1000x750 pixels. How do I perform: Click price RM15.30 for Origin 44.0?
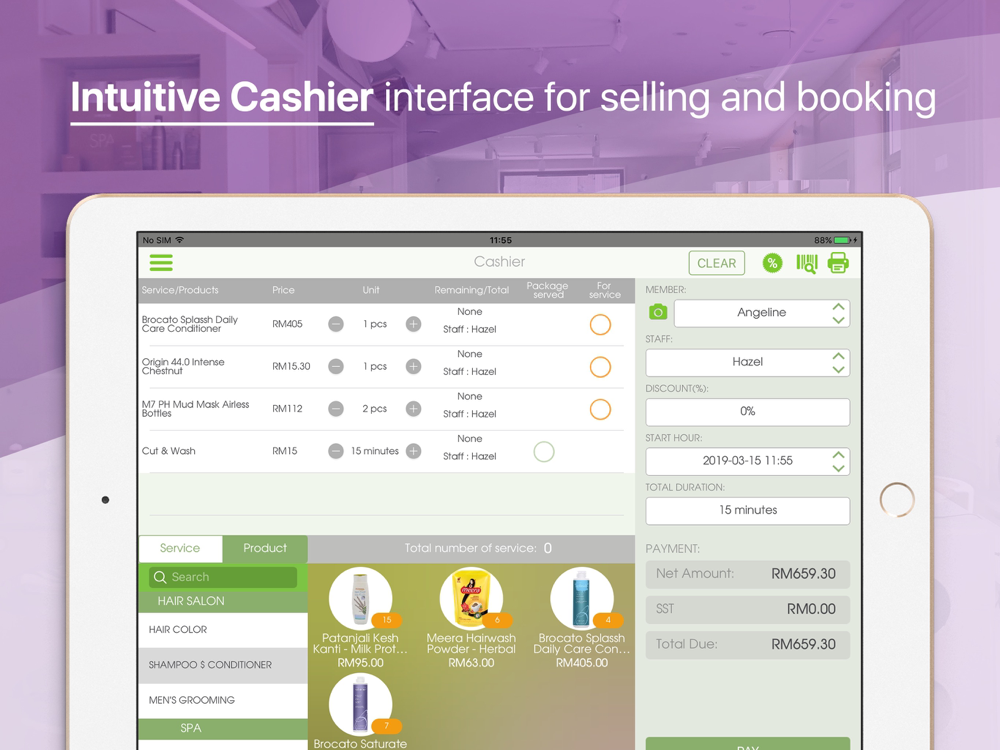291,367
